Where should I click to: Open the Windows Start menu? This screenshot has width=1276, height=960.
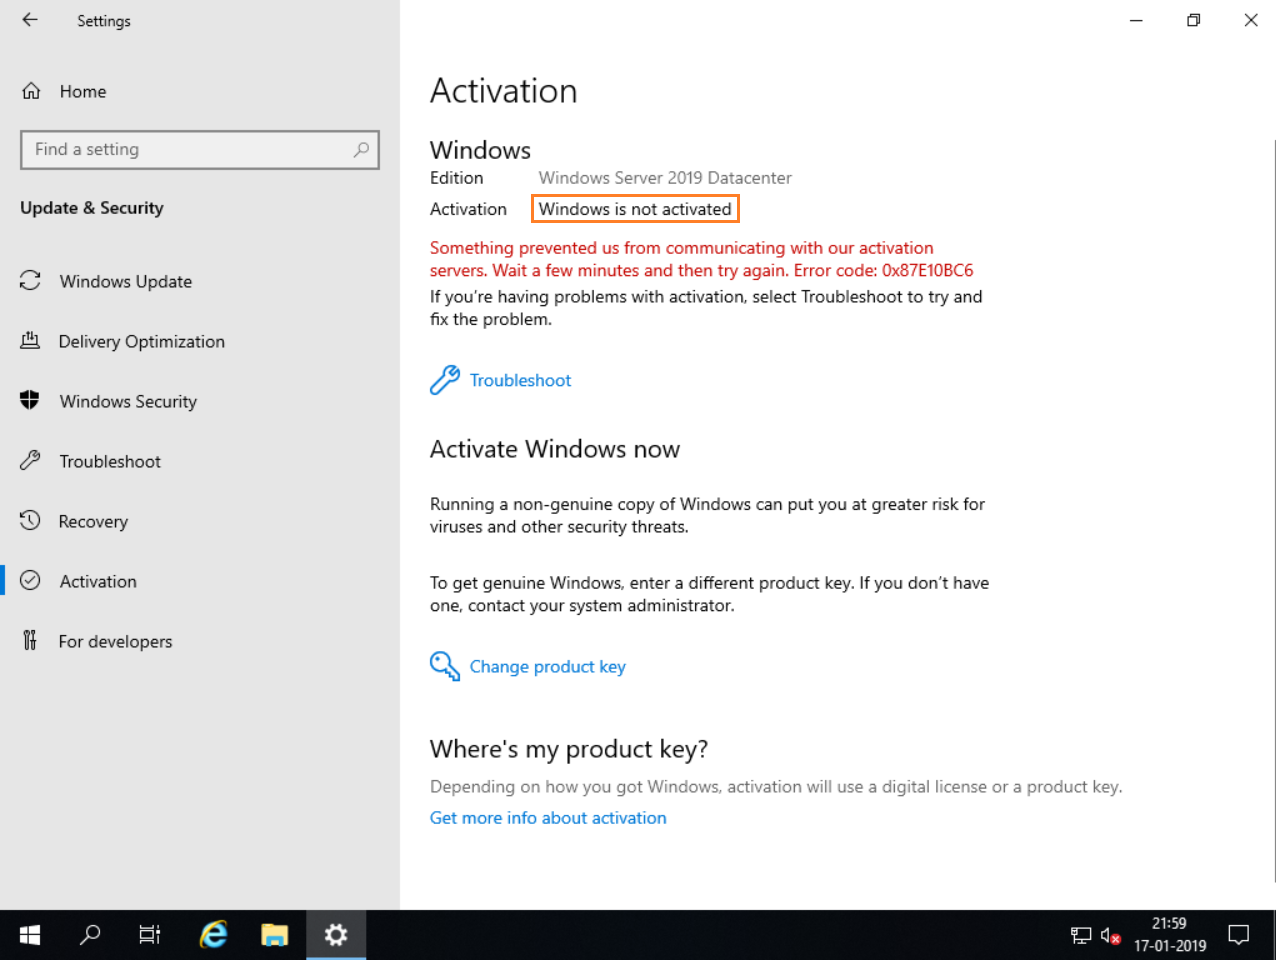click(30, 935)
